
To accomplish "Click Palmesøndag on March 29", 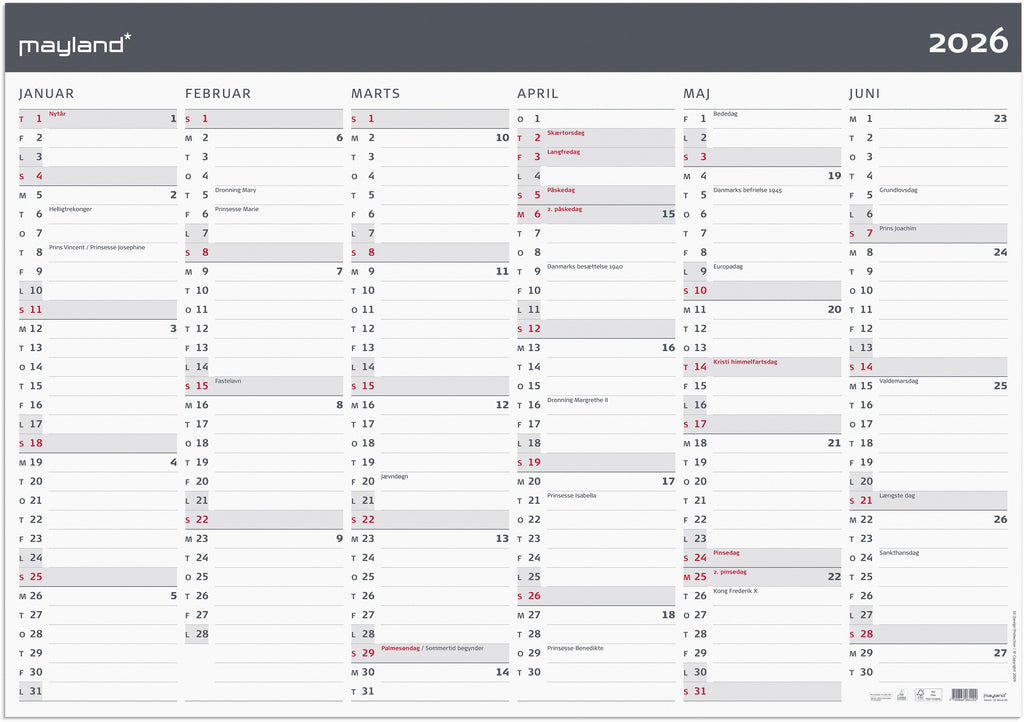I will pyautogui.click(x=398, y=648).
